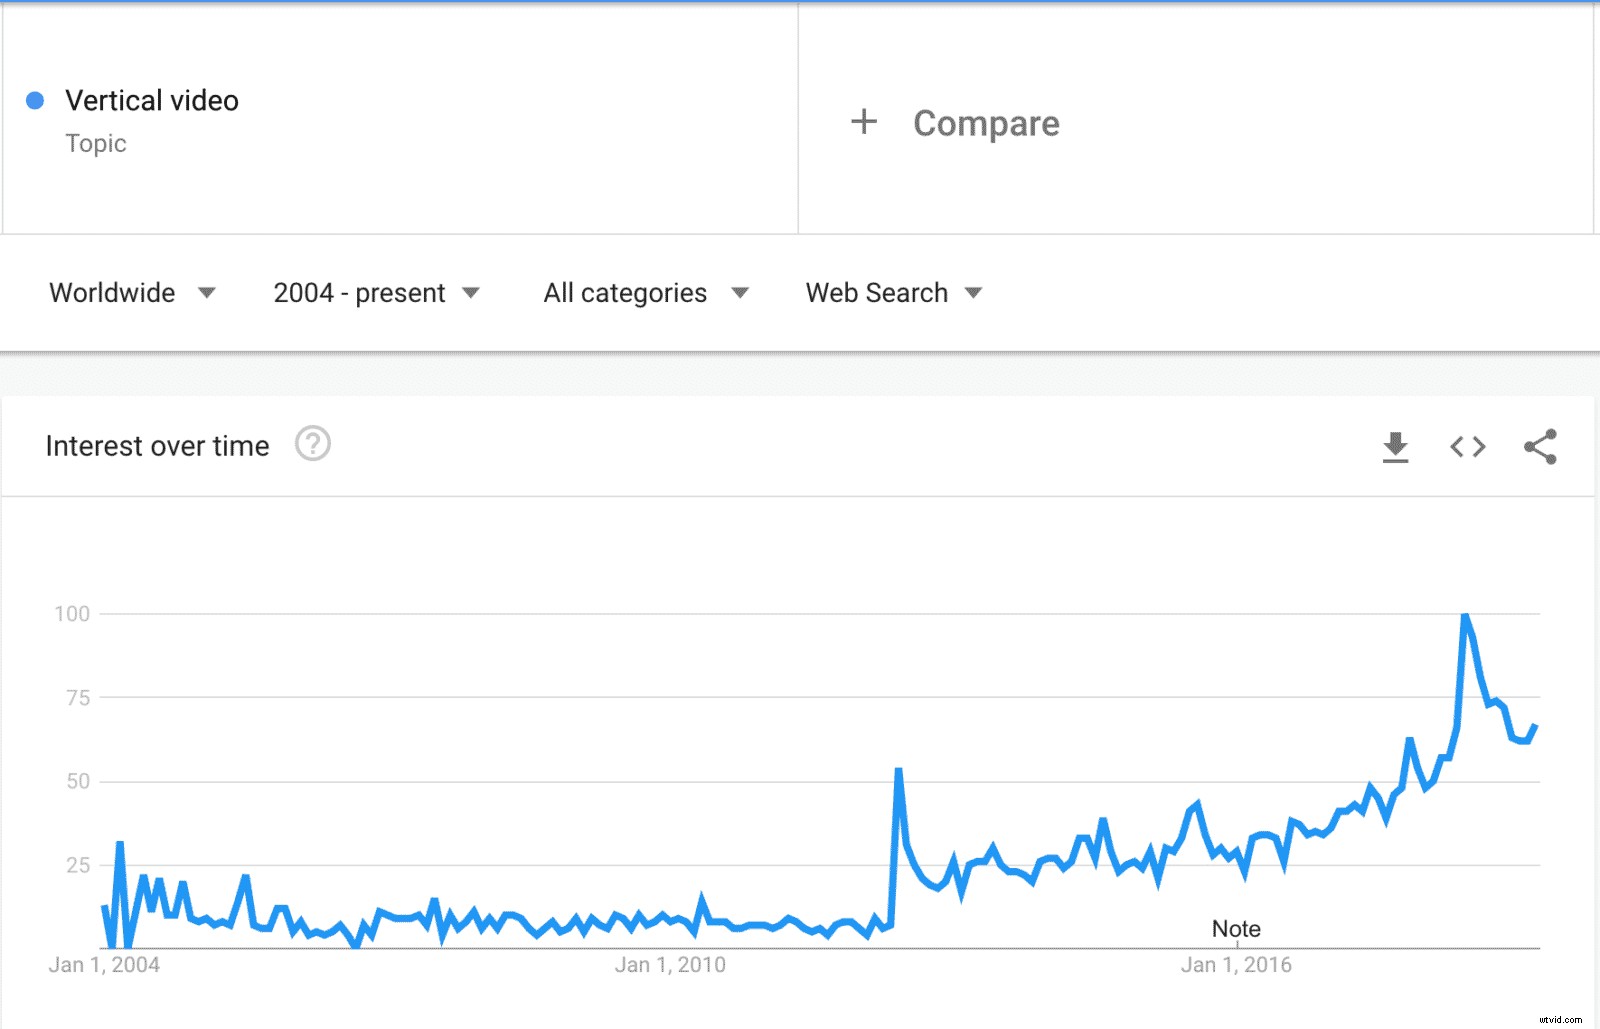Click the Jan 1, 2010 axis label
This screenshot has width=1600, height=1029.
(x=670, y=965)
